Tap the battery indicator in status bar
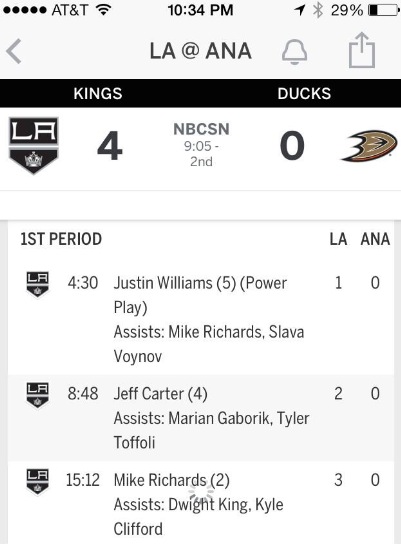 [383, 10]
